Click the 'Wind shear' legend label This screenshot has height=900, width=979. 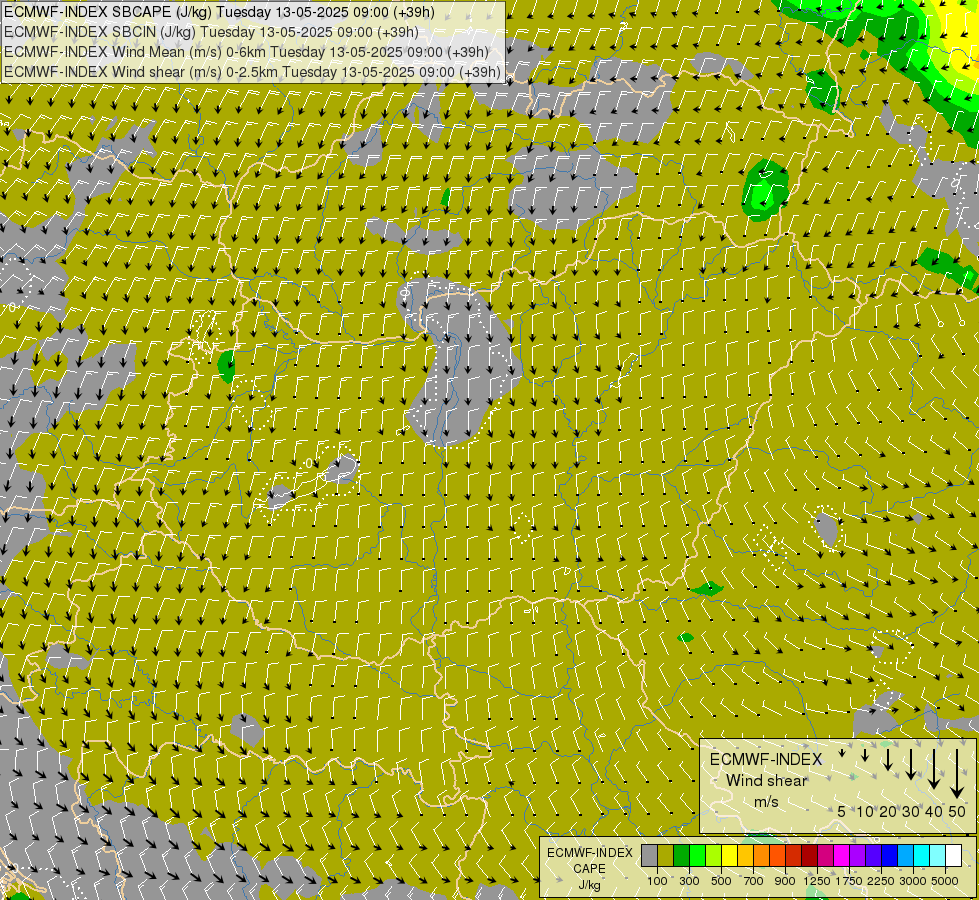point(766,780)
